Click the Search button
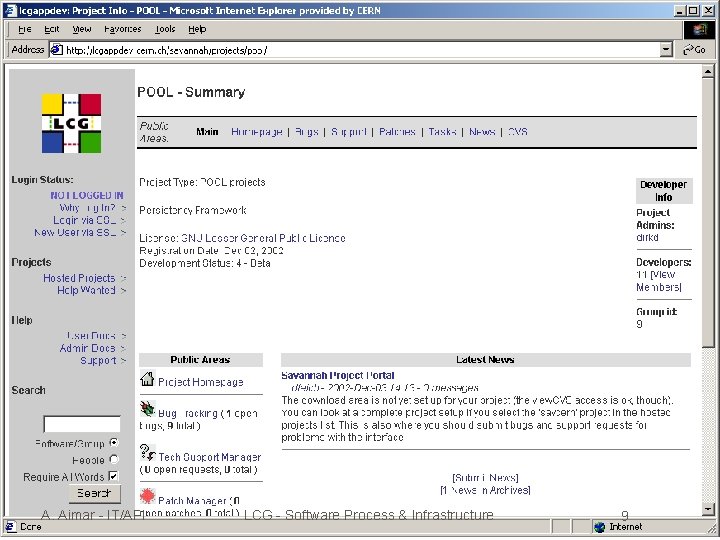The image size is (720, 540). pyautogui.click(x=95, y=494)
